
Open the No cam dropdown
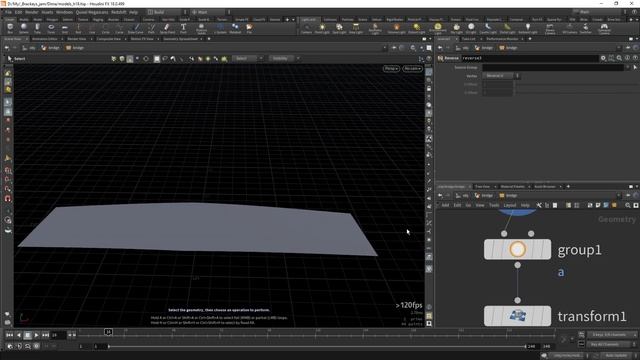click(x=412, y=69)
